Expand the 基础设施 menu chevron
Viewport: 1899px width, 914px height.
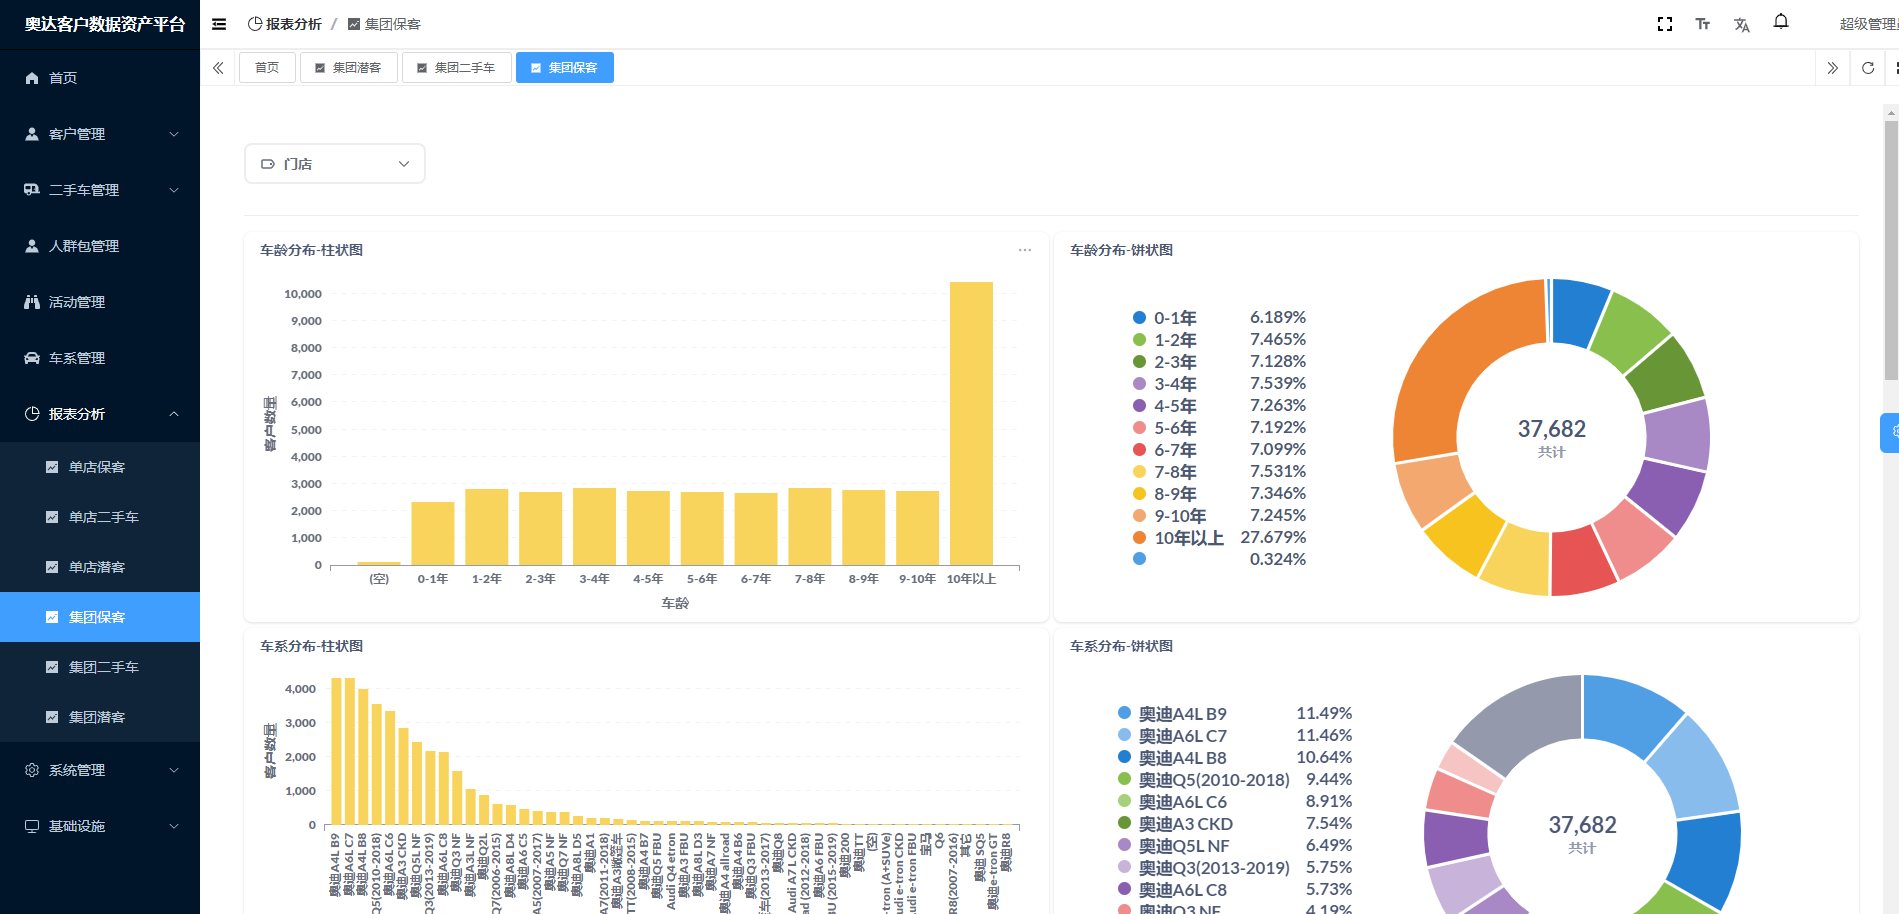174,826
